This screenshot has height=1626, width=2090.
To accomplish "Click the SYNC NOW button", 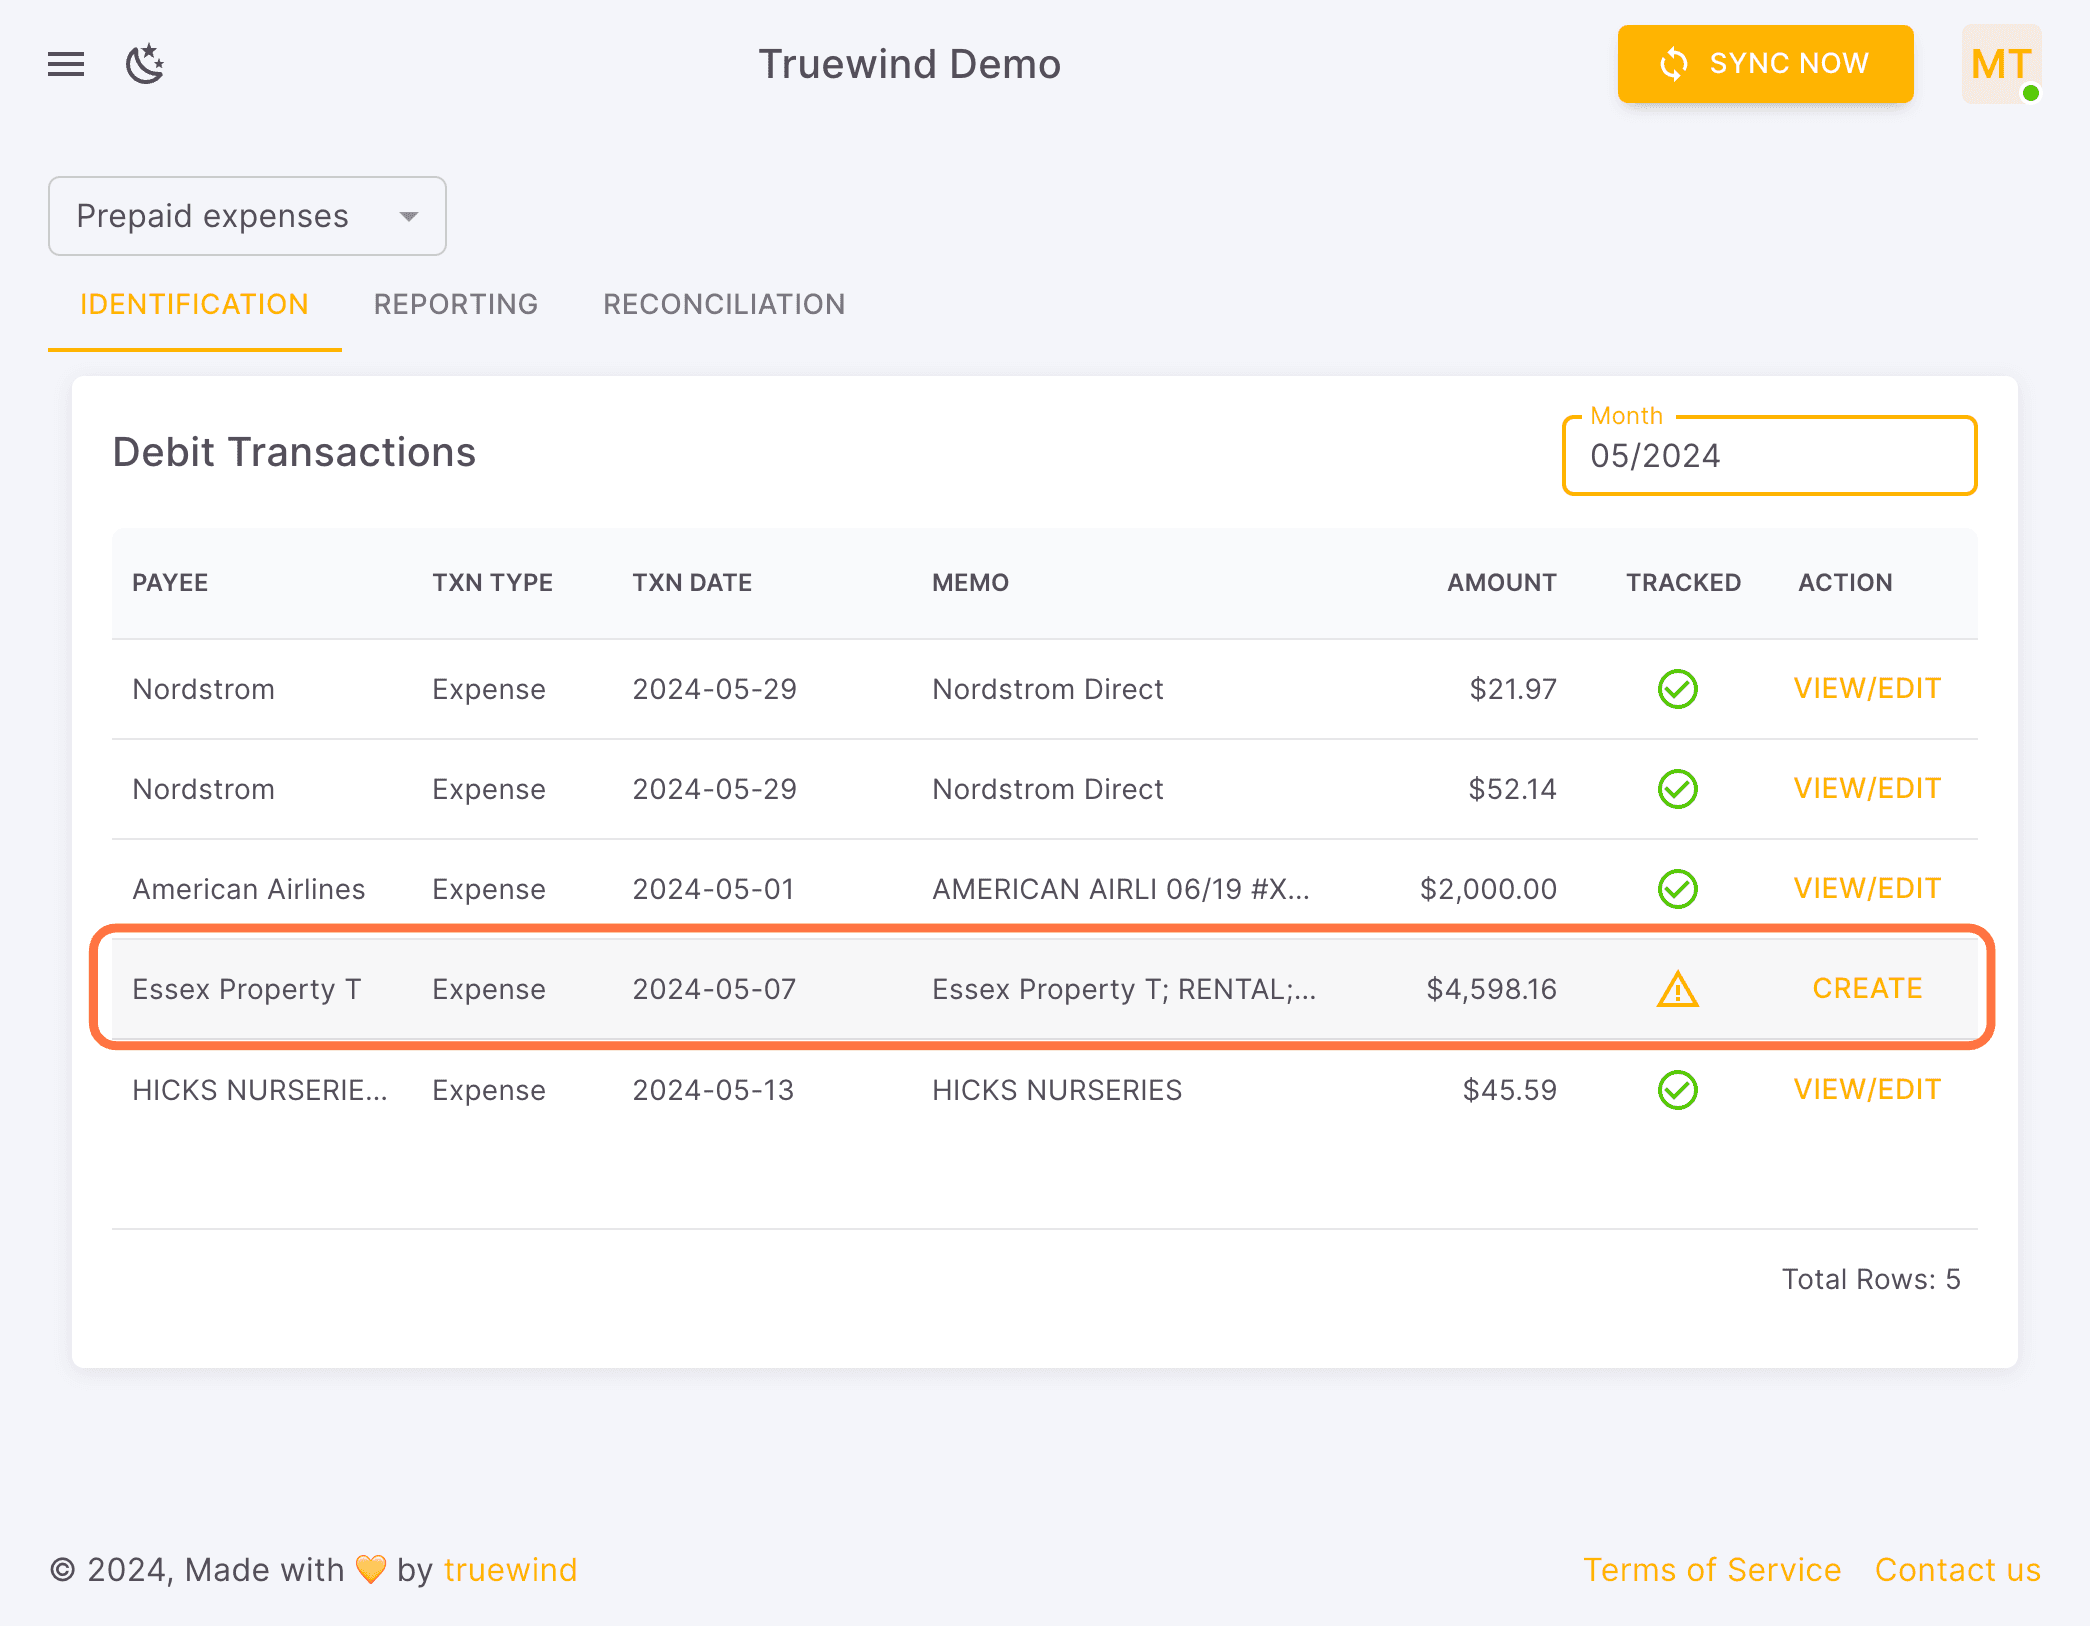I will [1765, 64].
